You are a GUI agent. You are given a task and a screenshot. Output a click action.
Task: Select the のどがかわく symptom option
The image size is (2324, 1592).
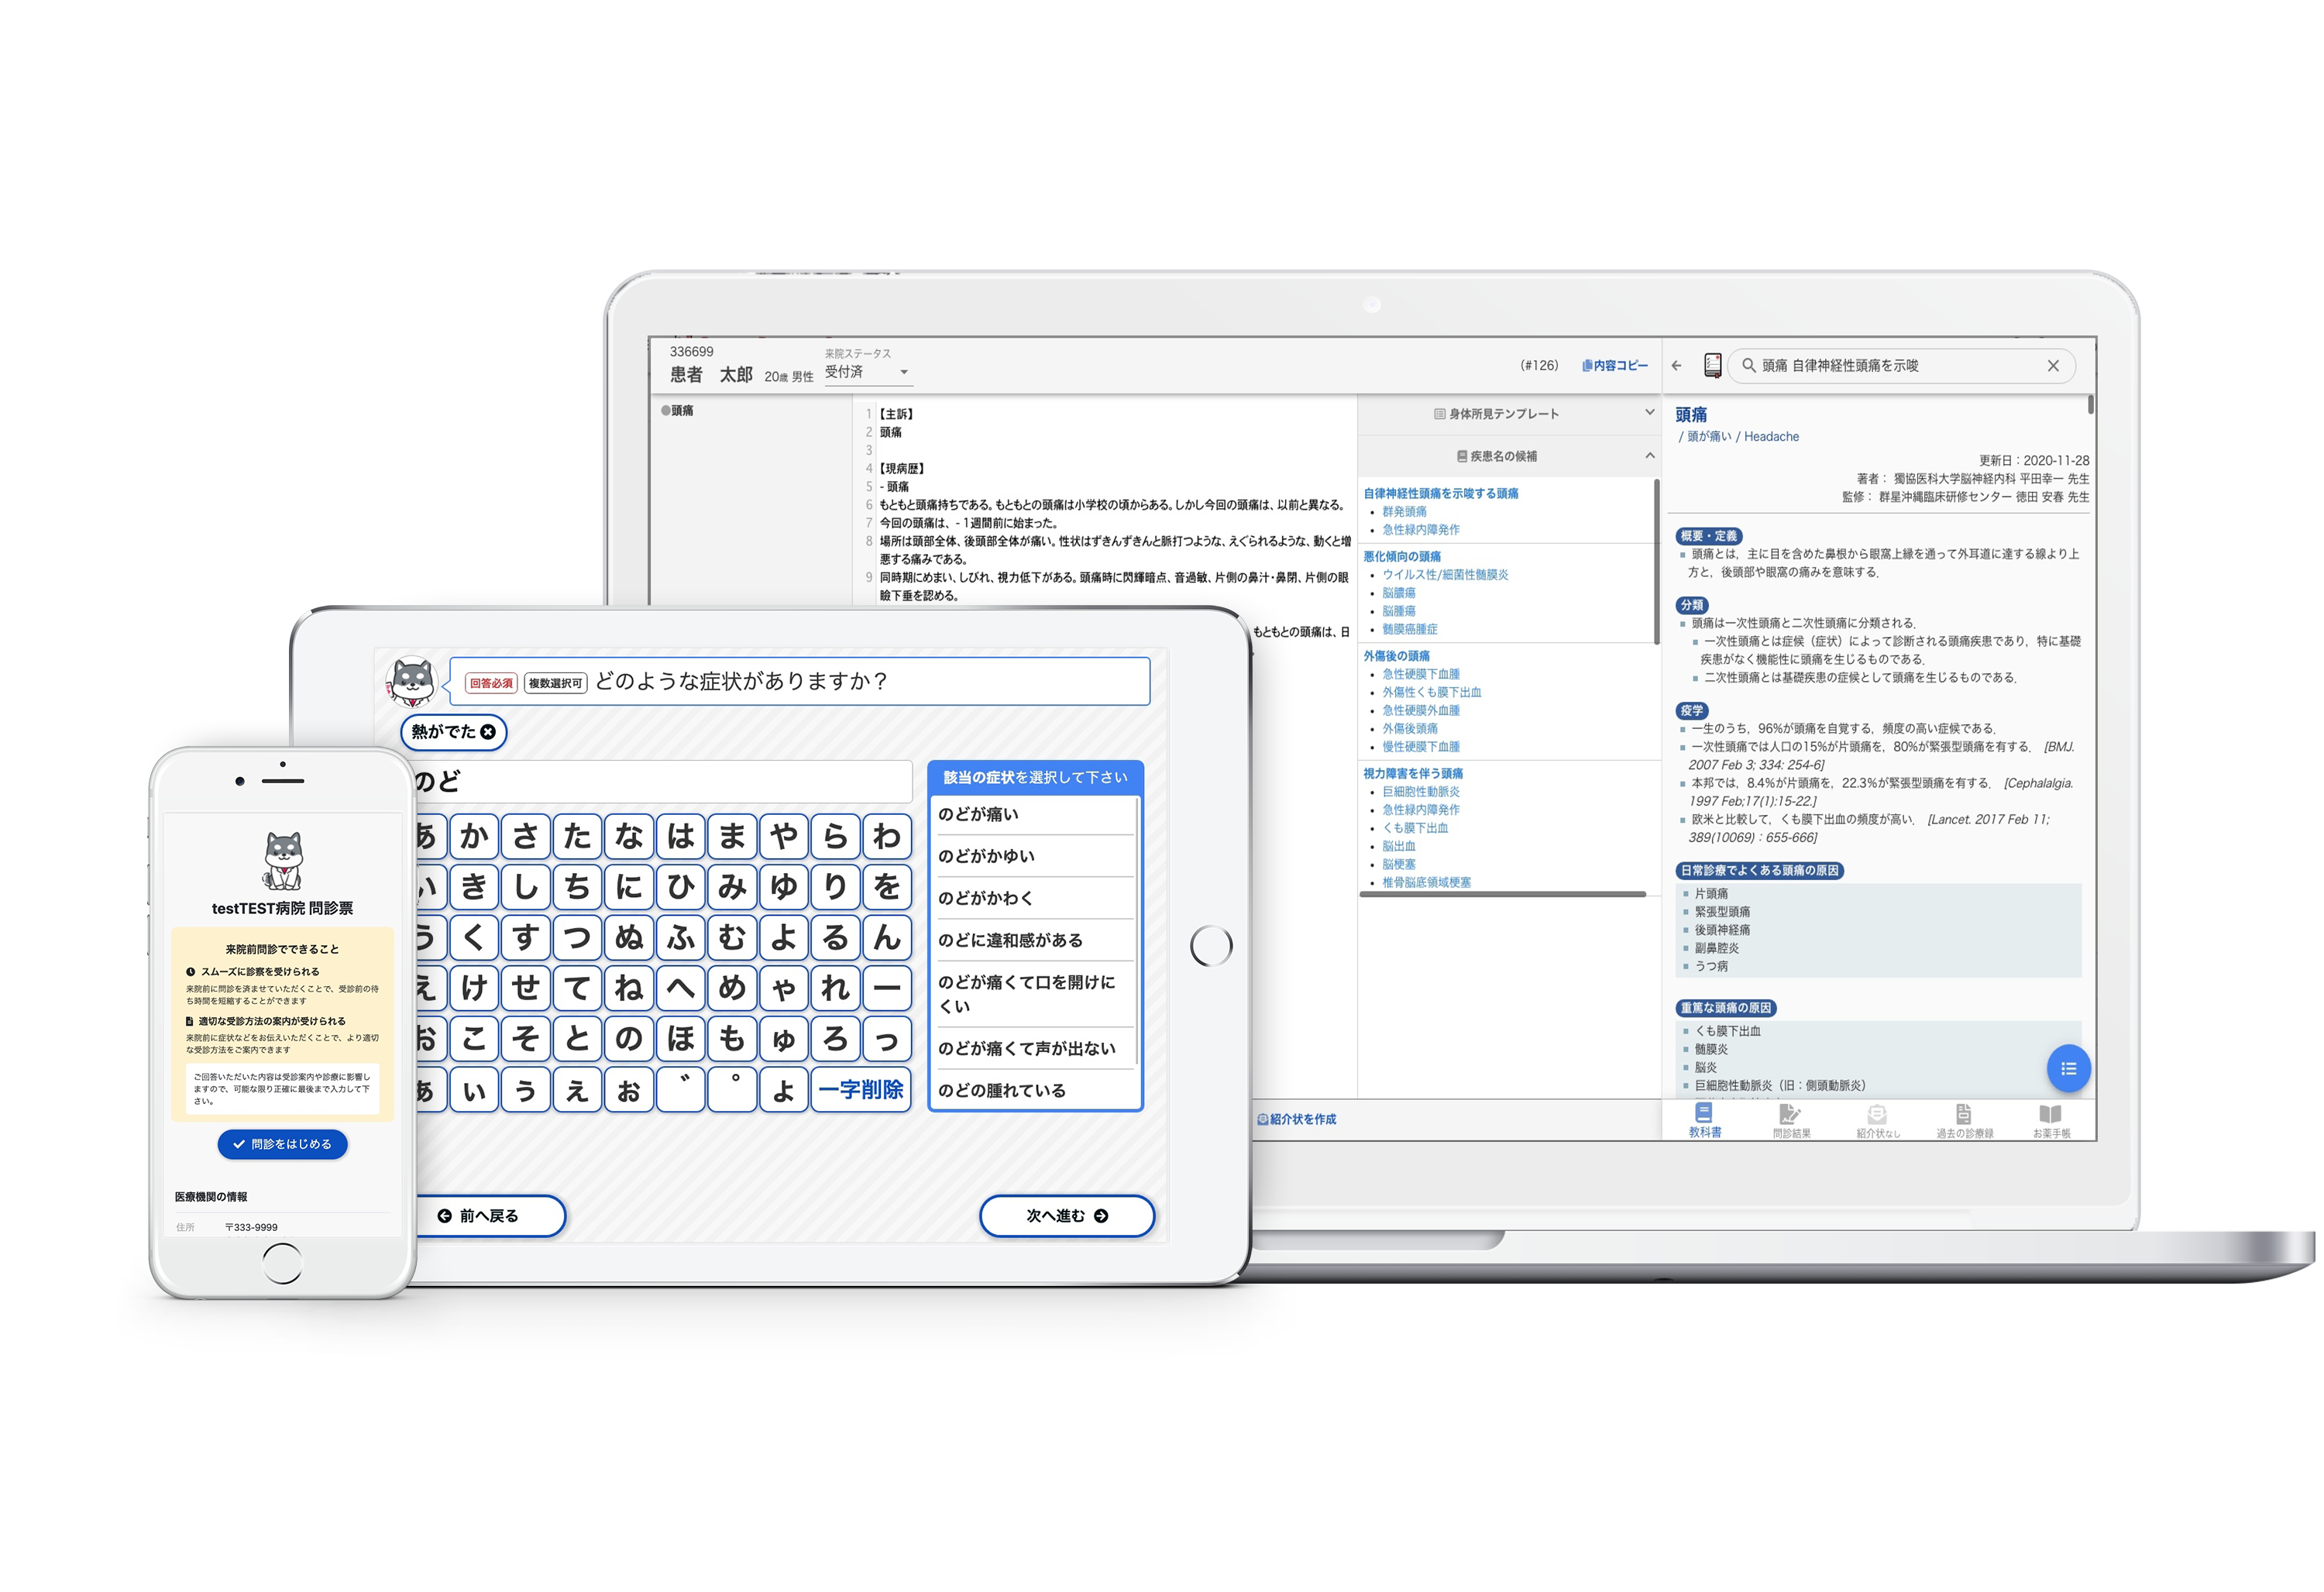[x=1032, y=898]
